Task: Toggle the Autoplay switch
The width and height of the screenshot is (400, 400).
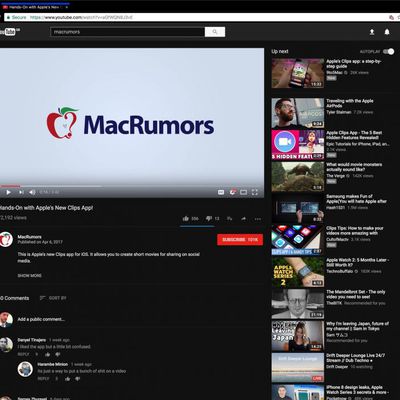Action: tap(389, 51)
